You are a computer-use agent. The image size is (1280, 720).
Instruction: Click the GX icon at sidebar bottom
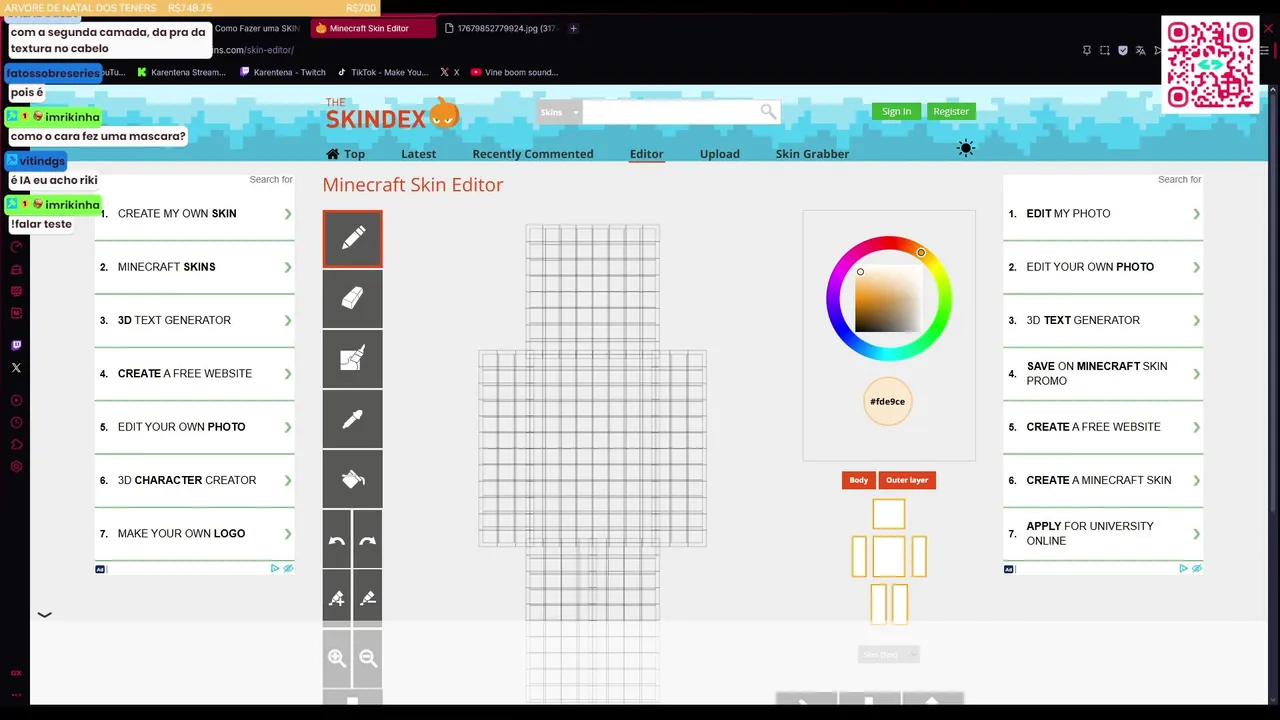click(16, 673)
